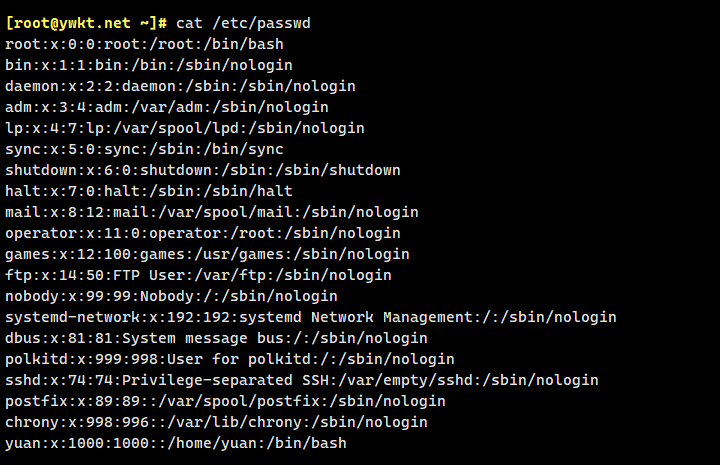Click the Nobody account line
The image size is (720, 465).
click(172, 296)
